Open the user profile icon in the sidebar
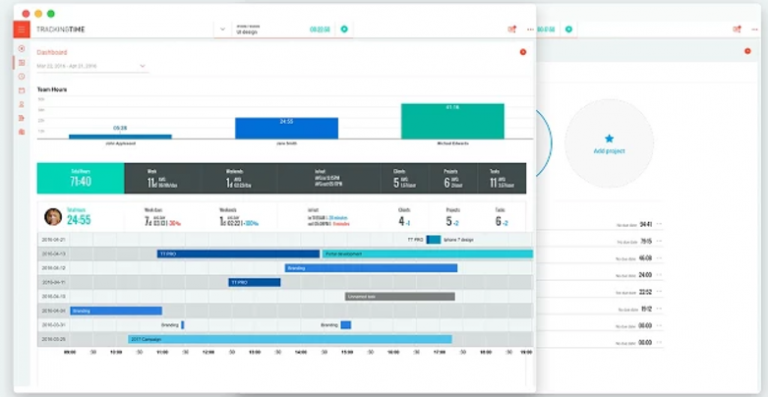 pyautogui.click(x=22, y=104)
